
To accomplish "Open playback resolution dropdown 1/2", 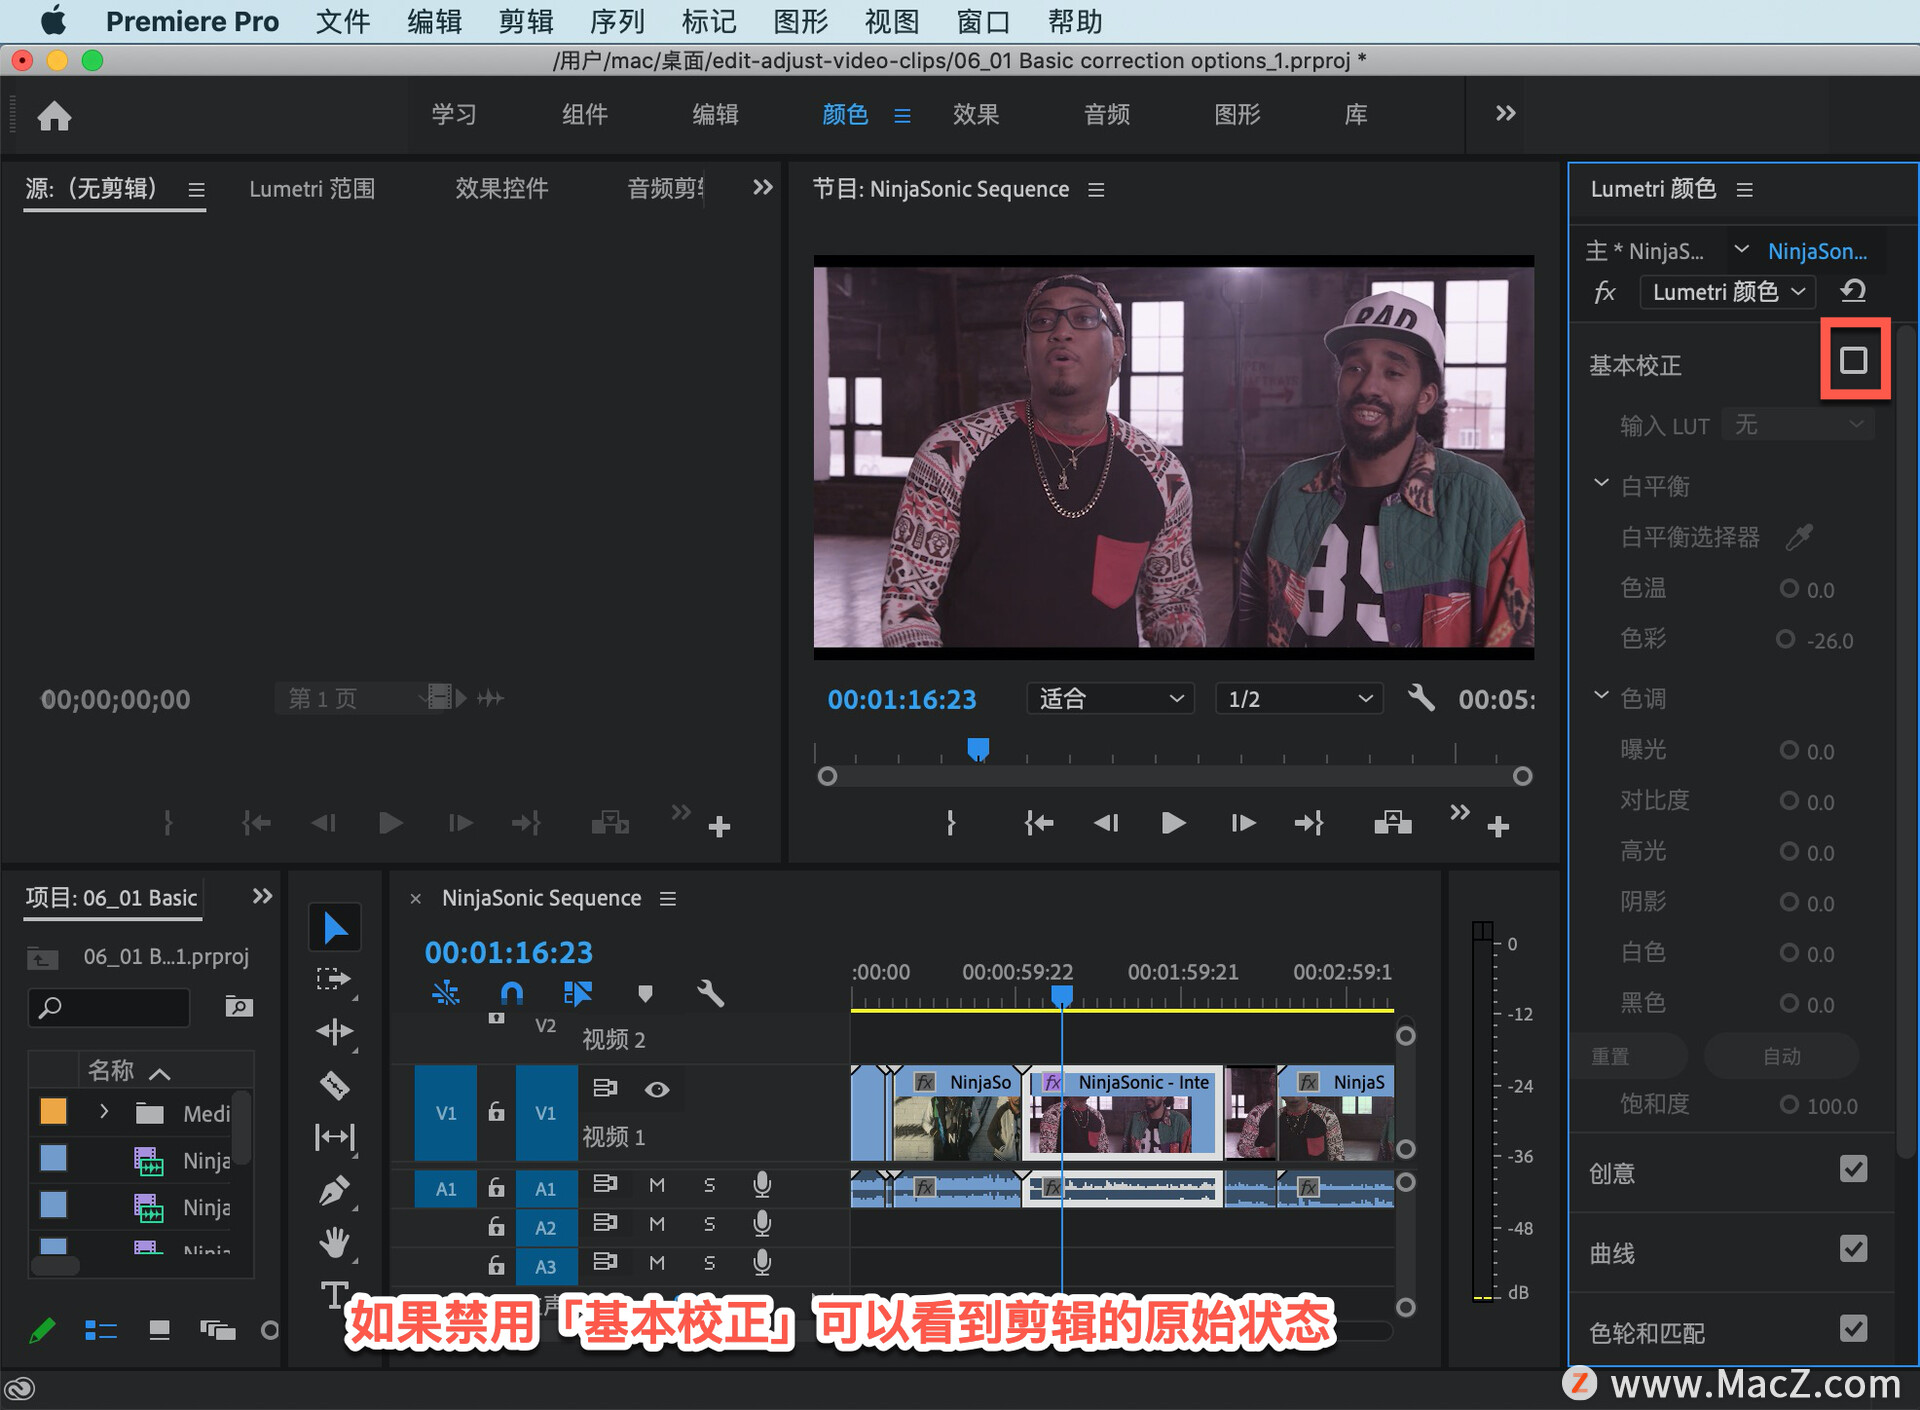I will coord(1298,698).
